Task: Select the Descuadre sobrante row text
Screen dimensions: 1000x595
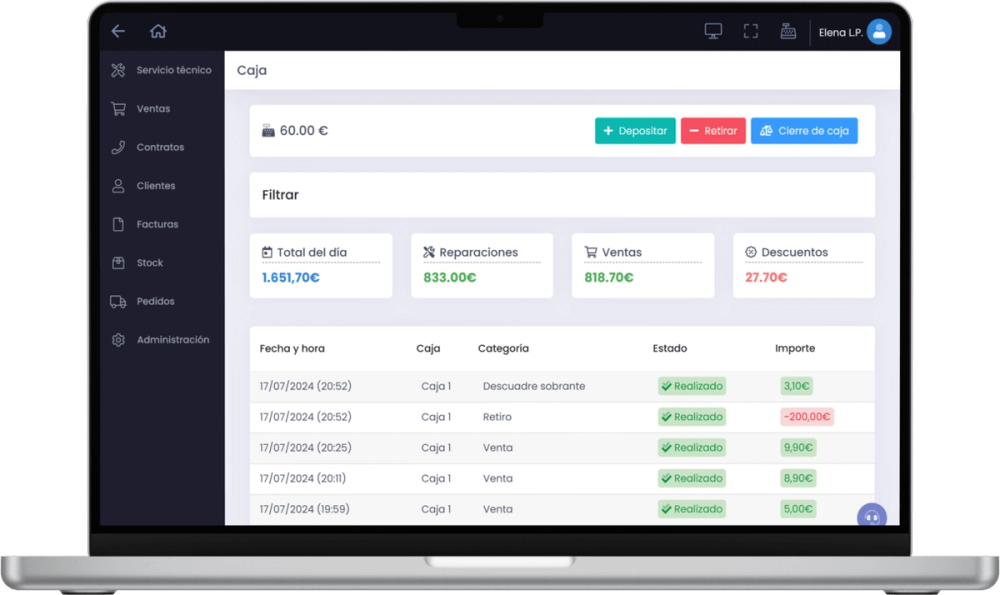Action: click(534, 386)
